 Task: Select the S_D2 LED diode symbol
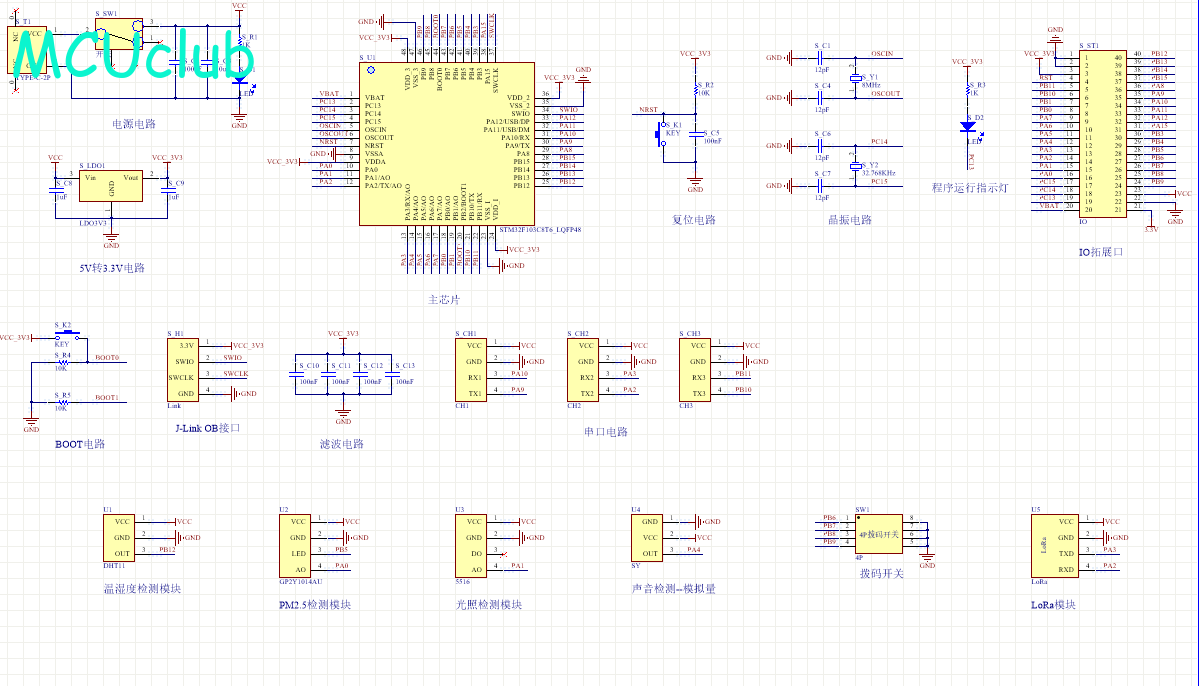(968, 127)
